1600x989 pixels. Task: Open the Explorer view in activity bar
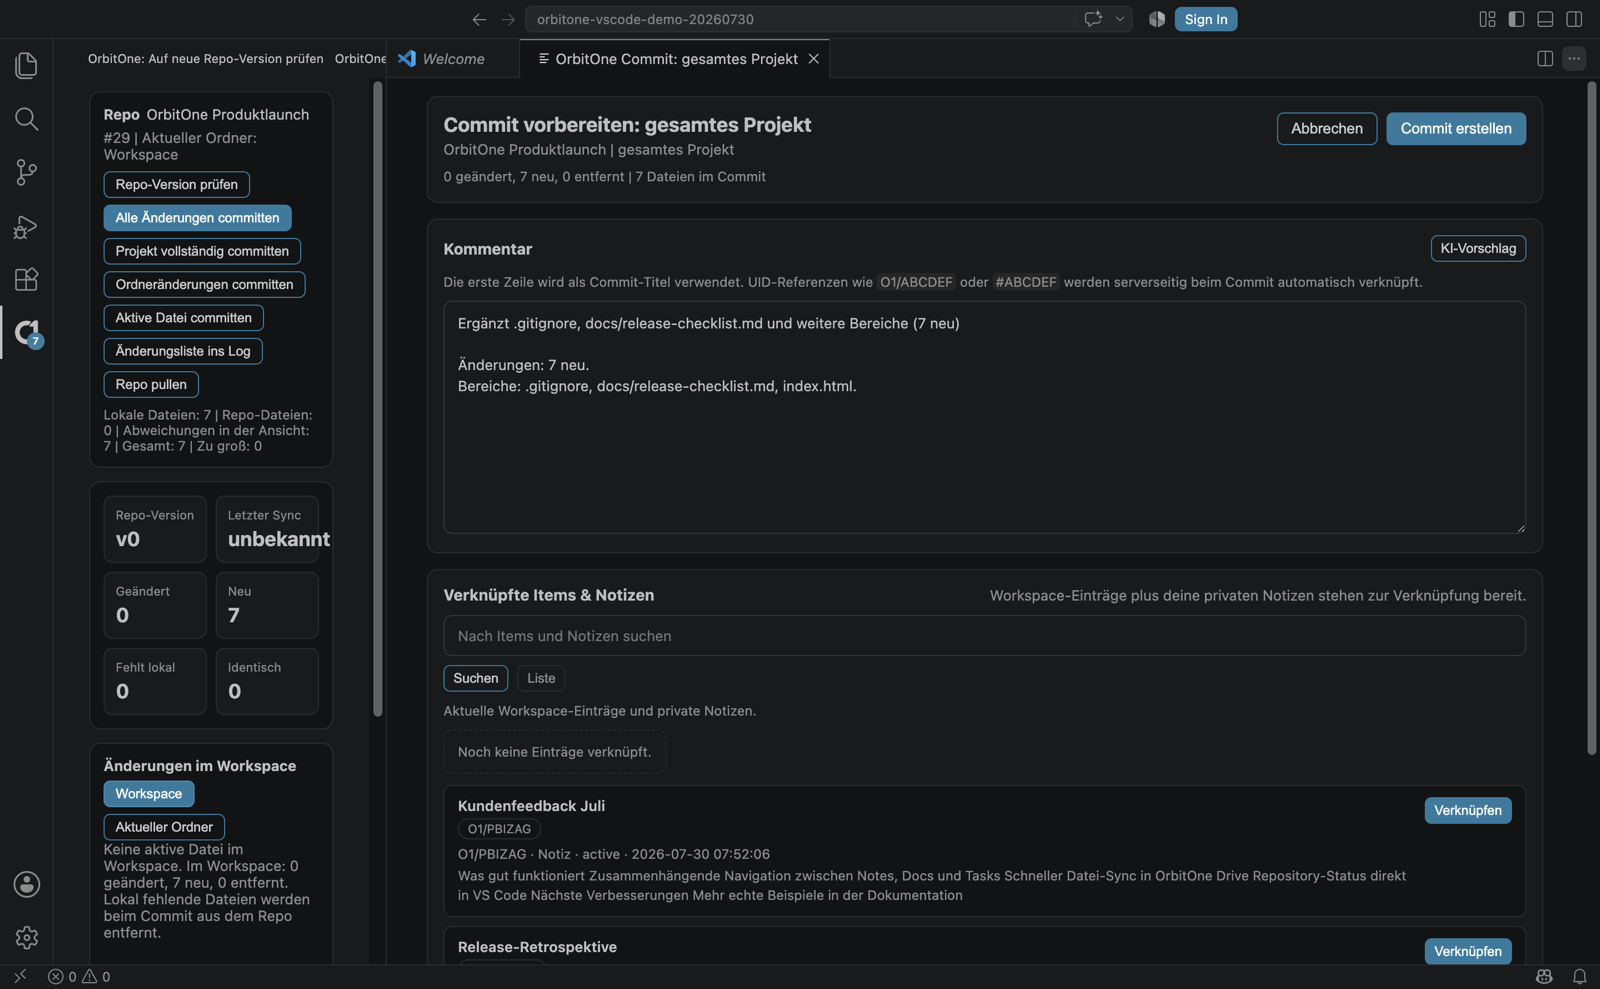pos(27,66)
